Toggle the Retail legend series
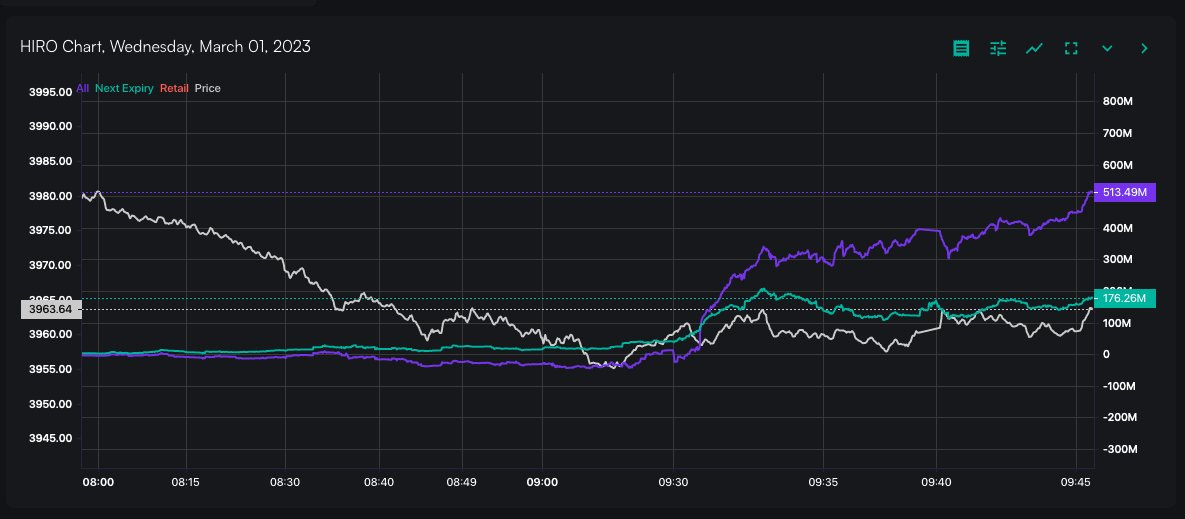The height and width of the screenshot is (519, 1185). pos(174,88)
